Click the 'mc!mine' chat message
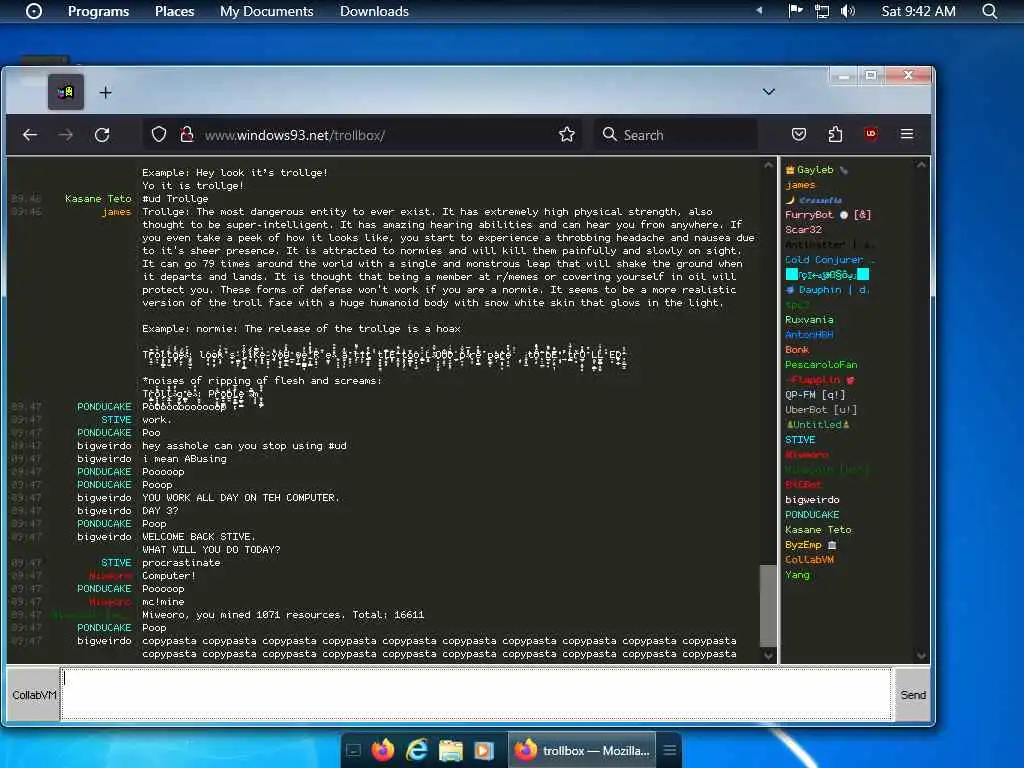Image resolution: width=1024 pixels, height=768 pixels. pos(163,602)
